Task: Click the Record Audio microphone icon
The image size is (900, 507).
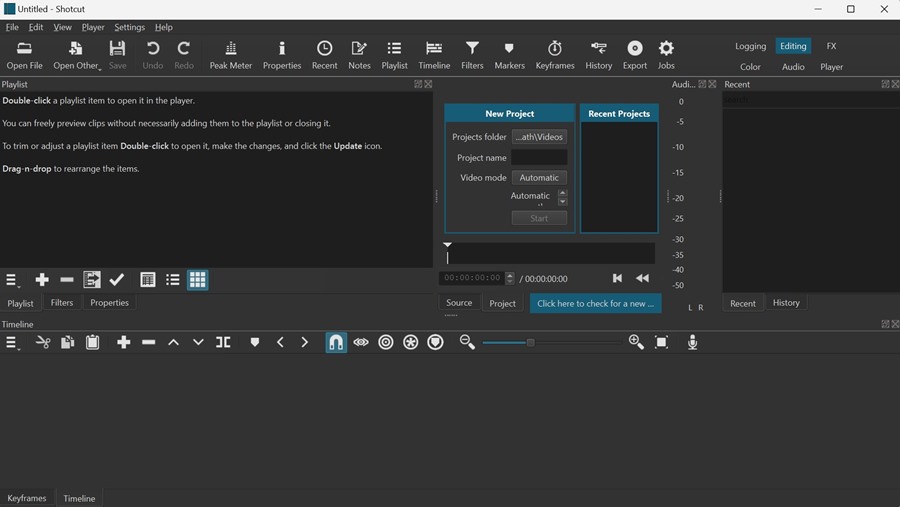Action: pyautogui.click(x=692, y=343)
